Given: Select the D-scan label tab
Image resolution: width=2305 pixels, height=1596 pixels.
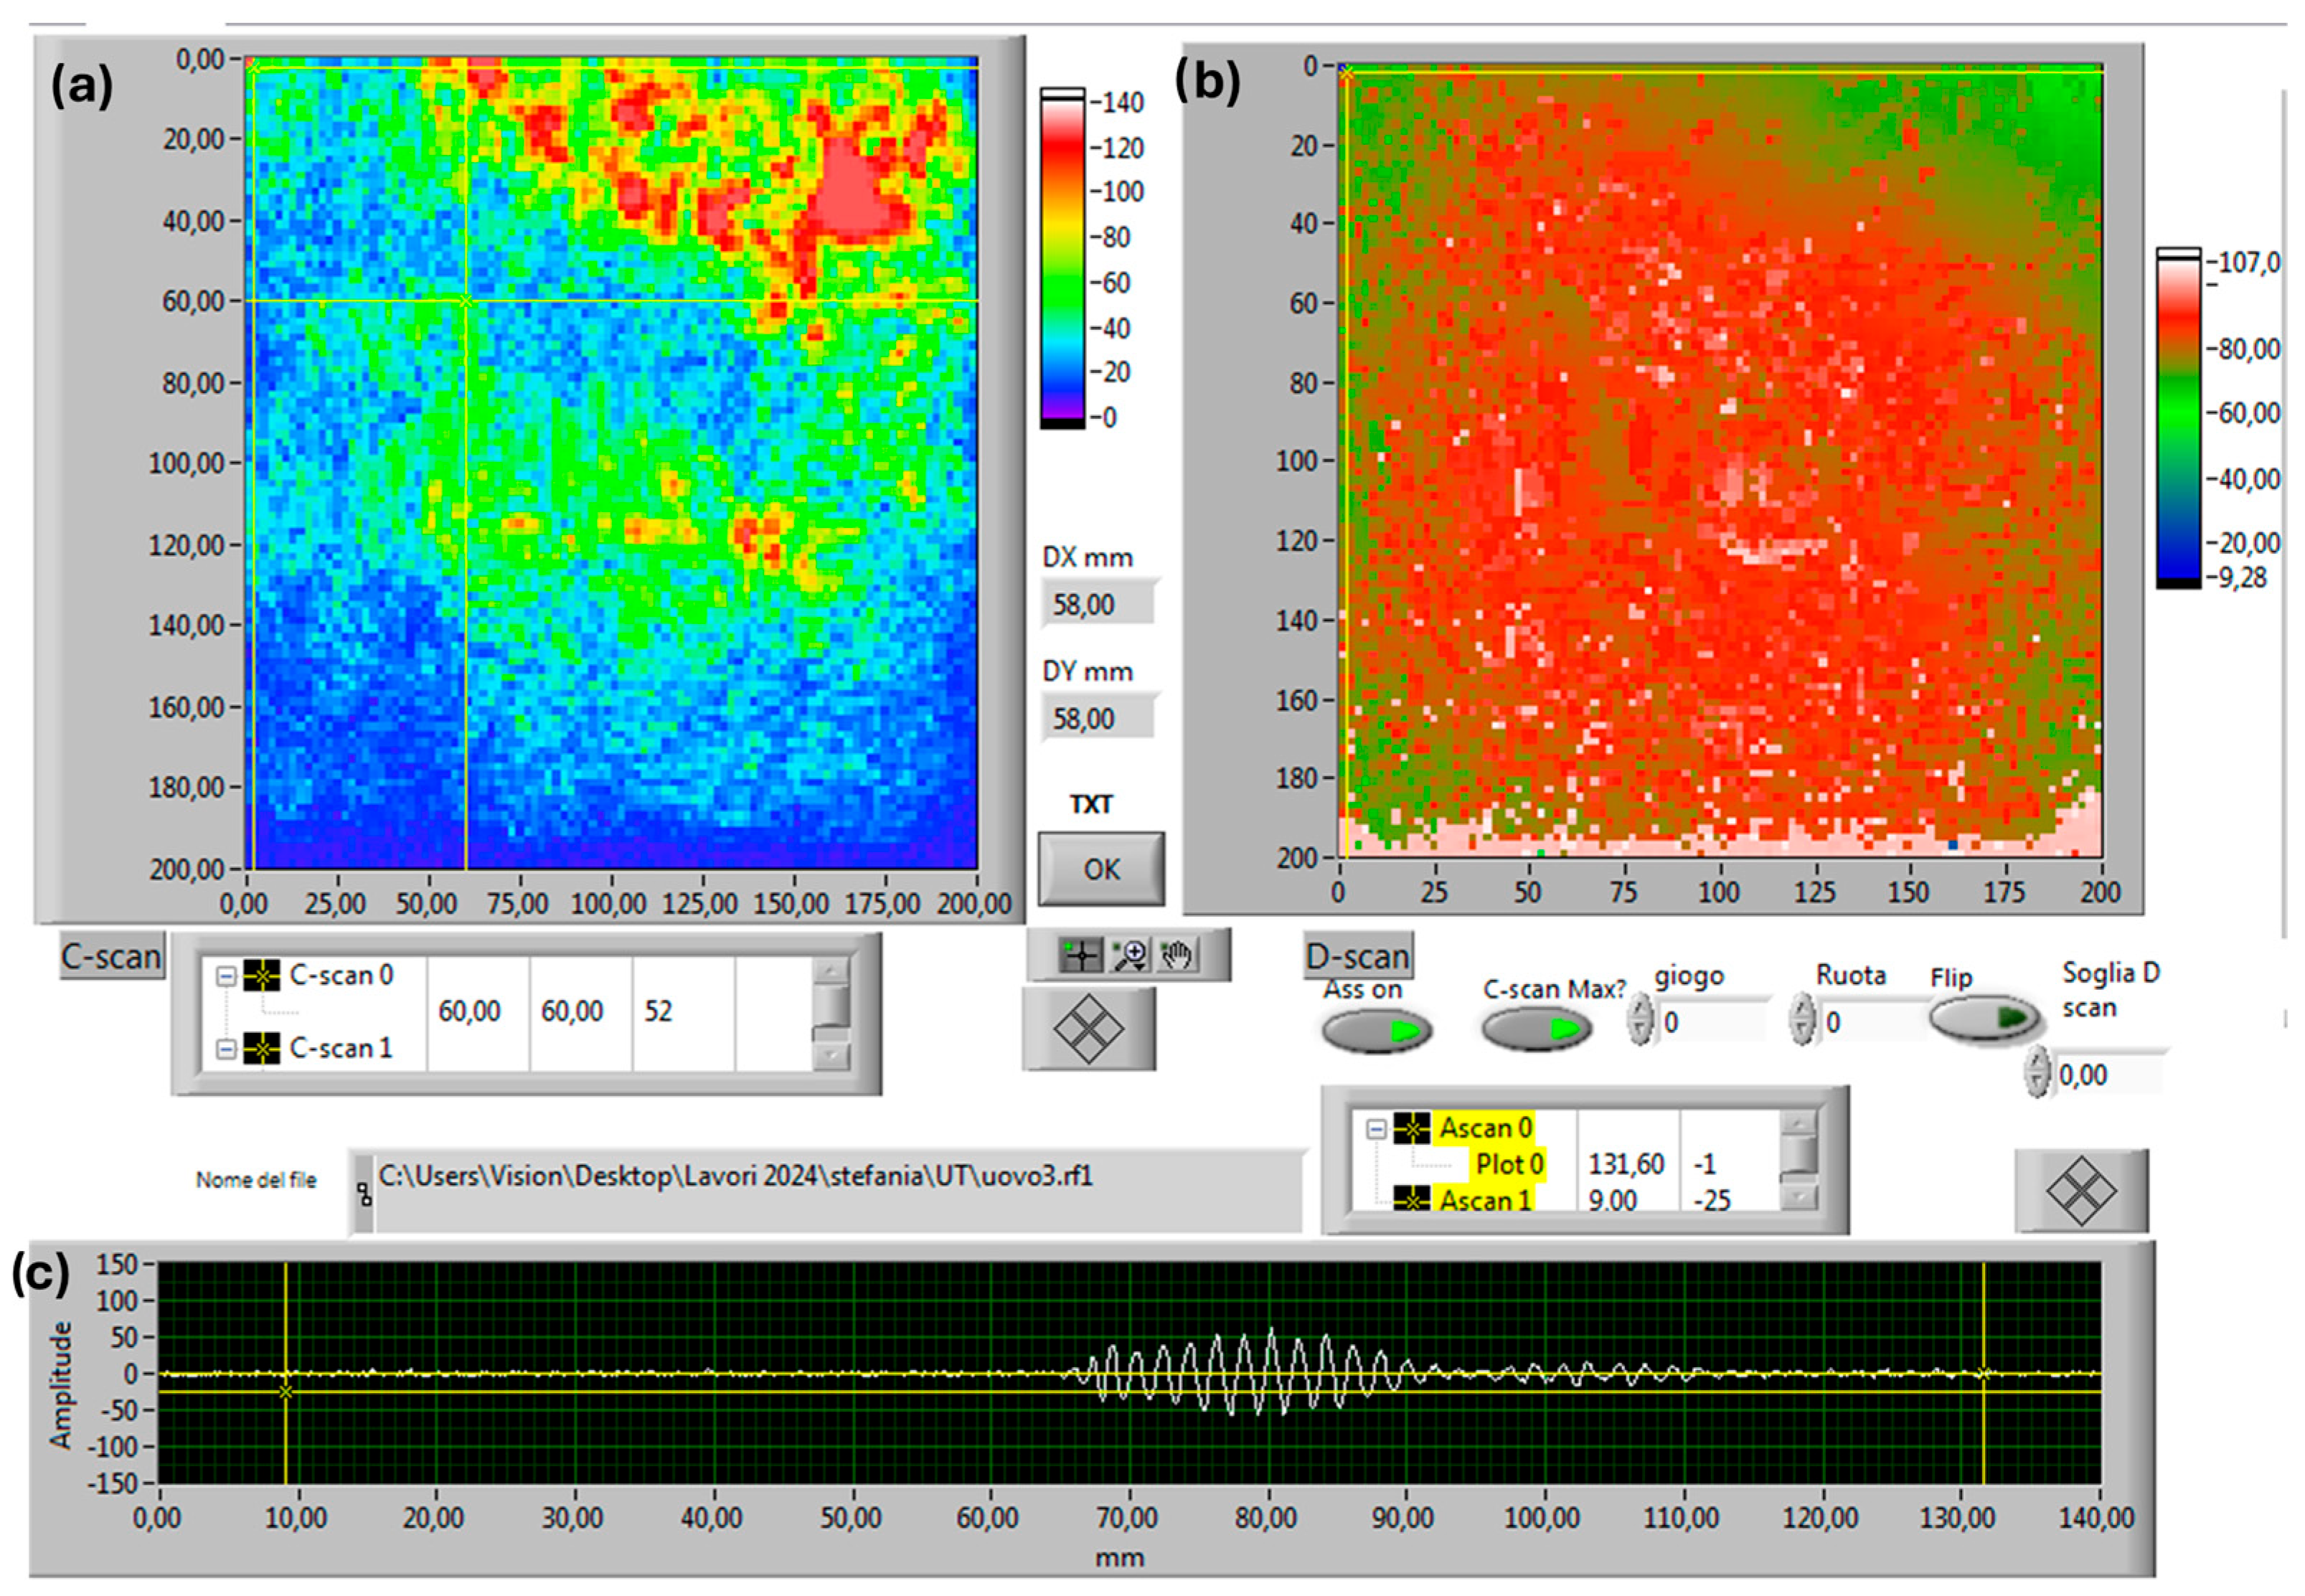Looking at the screenshot, I should tap(1357, 956).
